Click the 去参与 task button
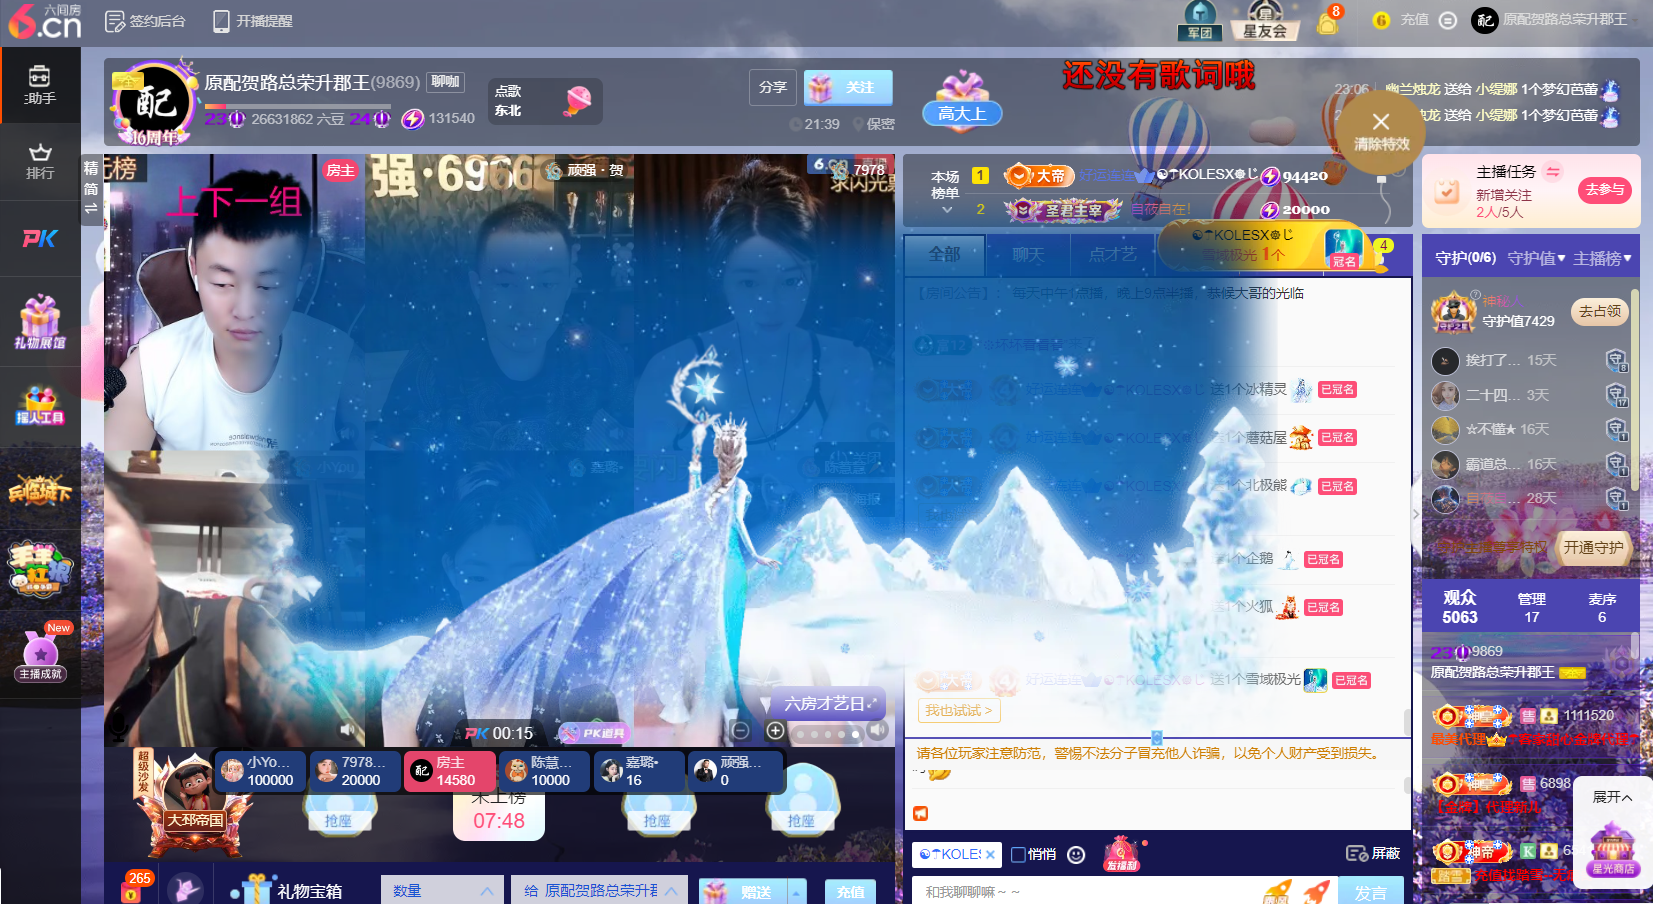Viewport: 1653px width, 904px height. pyautogui.click(x=1605, y=189)
